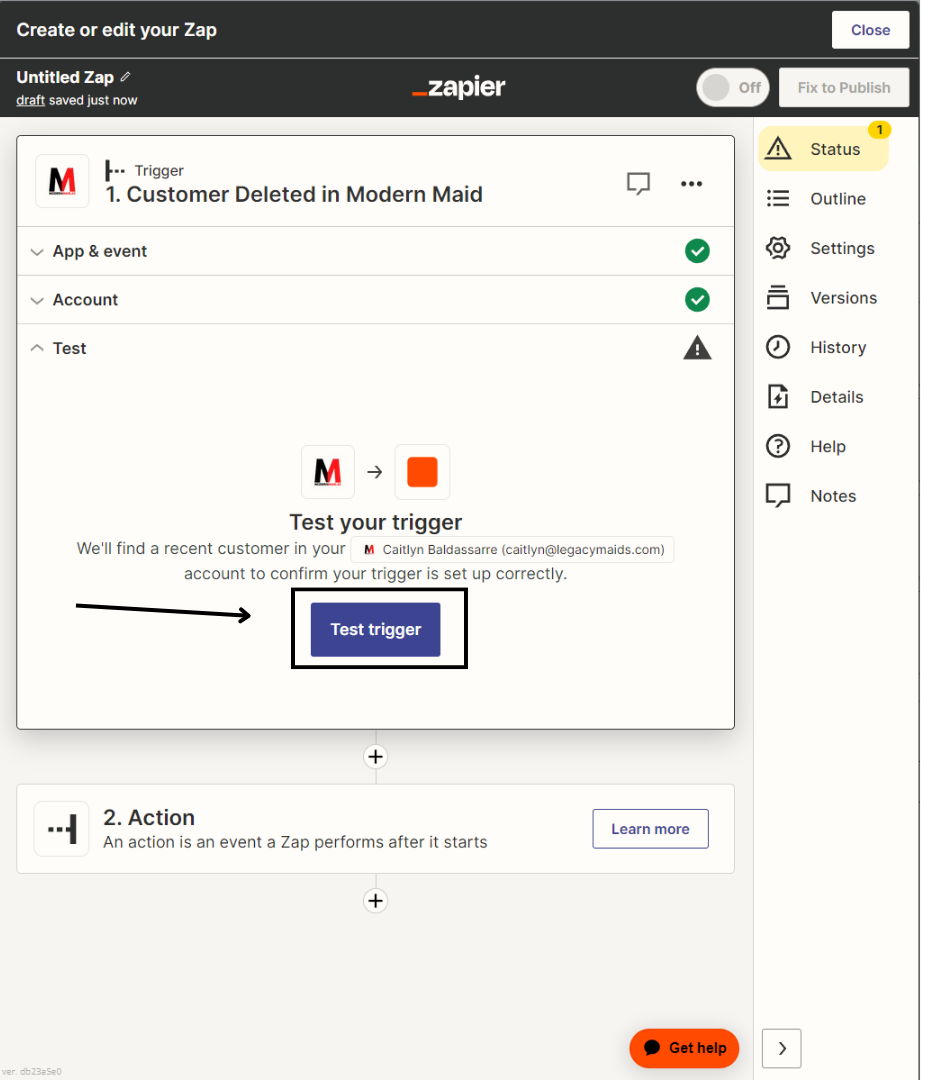
Task: Click the orange Zapier square icon
Action: (x=424, y=474)
